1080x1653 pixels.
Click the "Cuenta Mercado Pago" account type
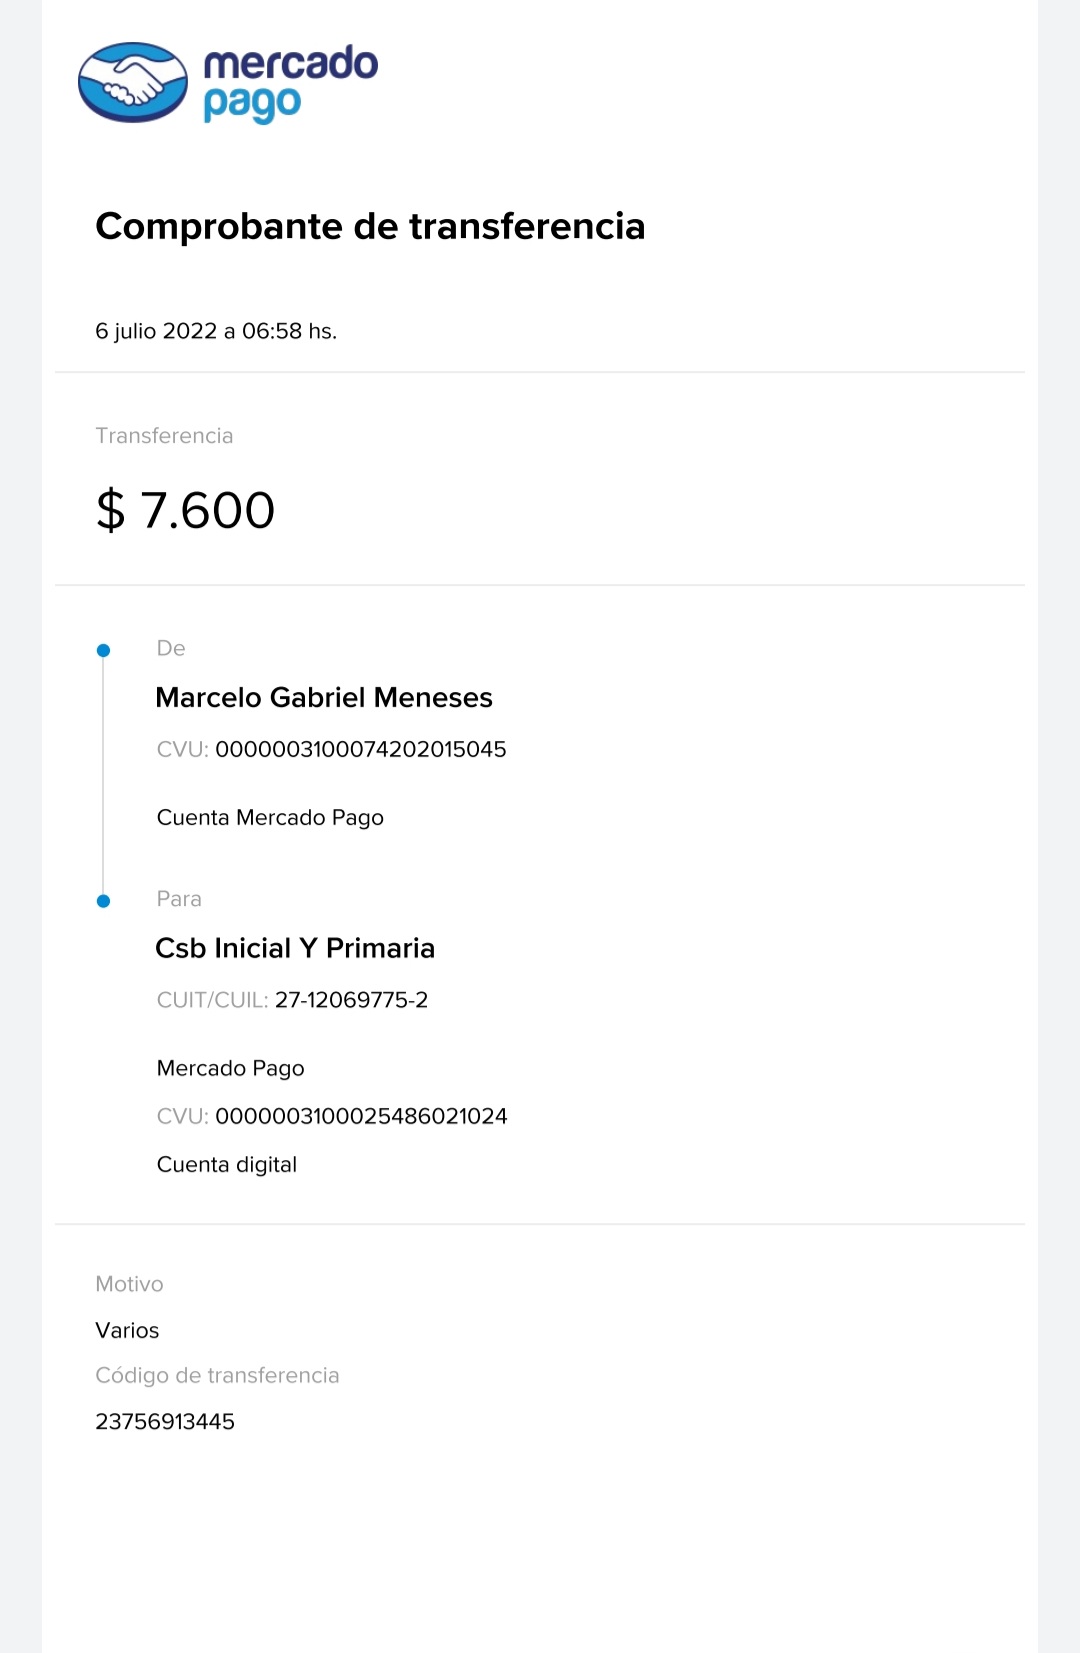(270, 818)
